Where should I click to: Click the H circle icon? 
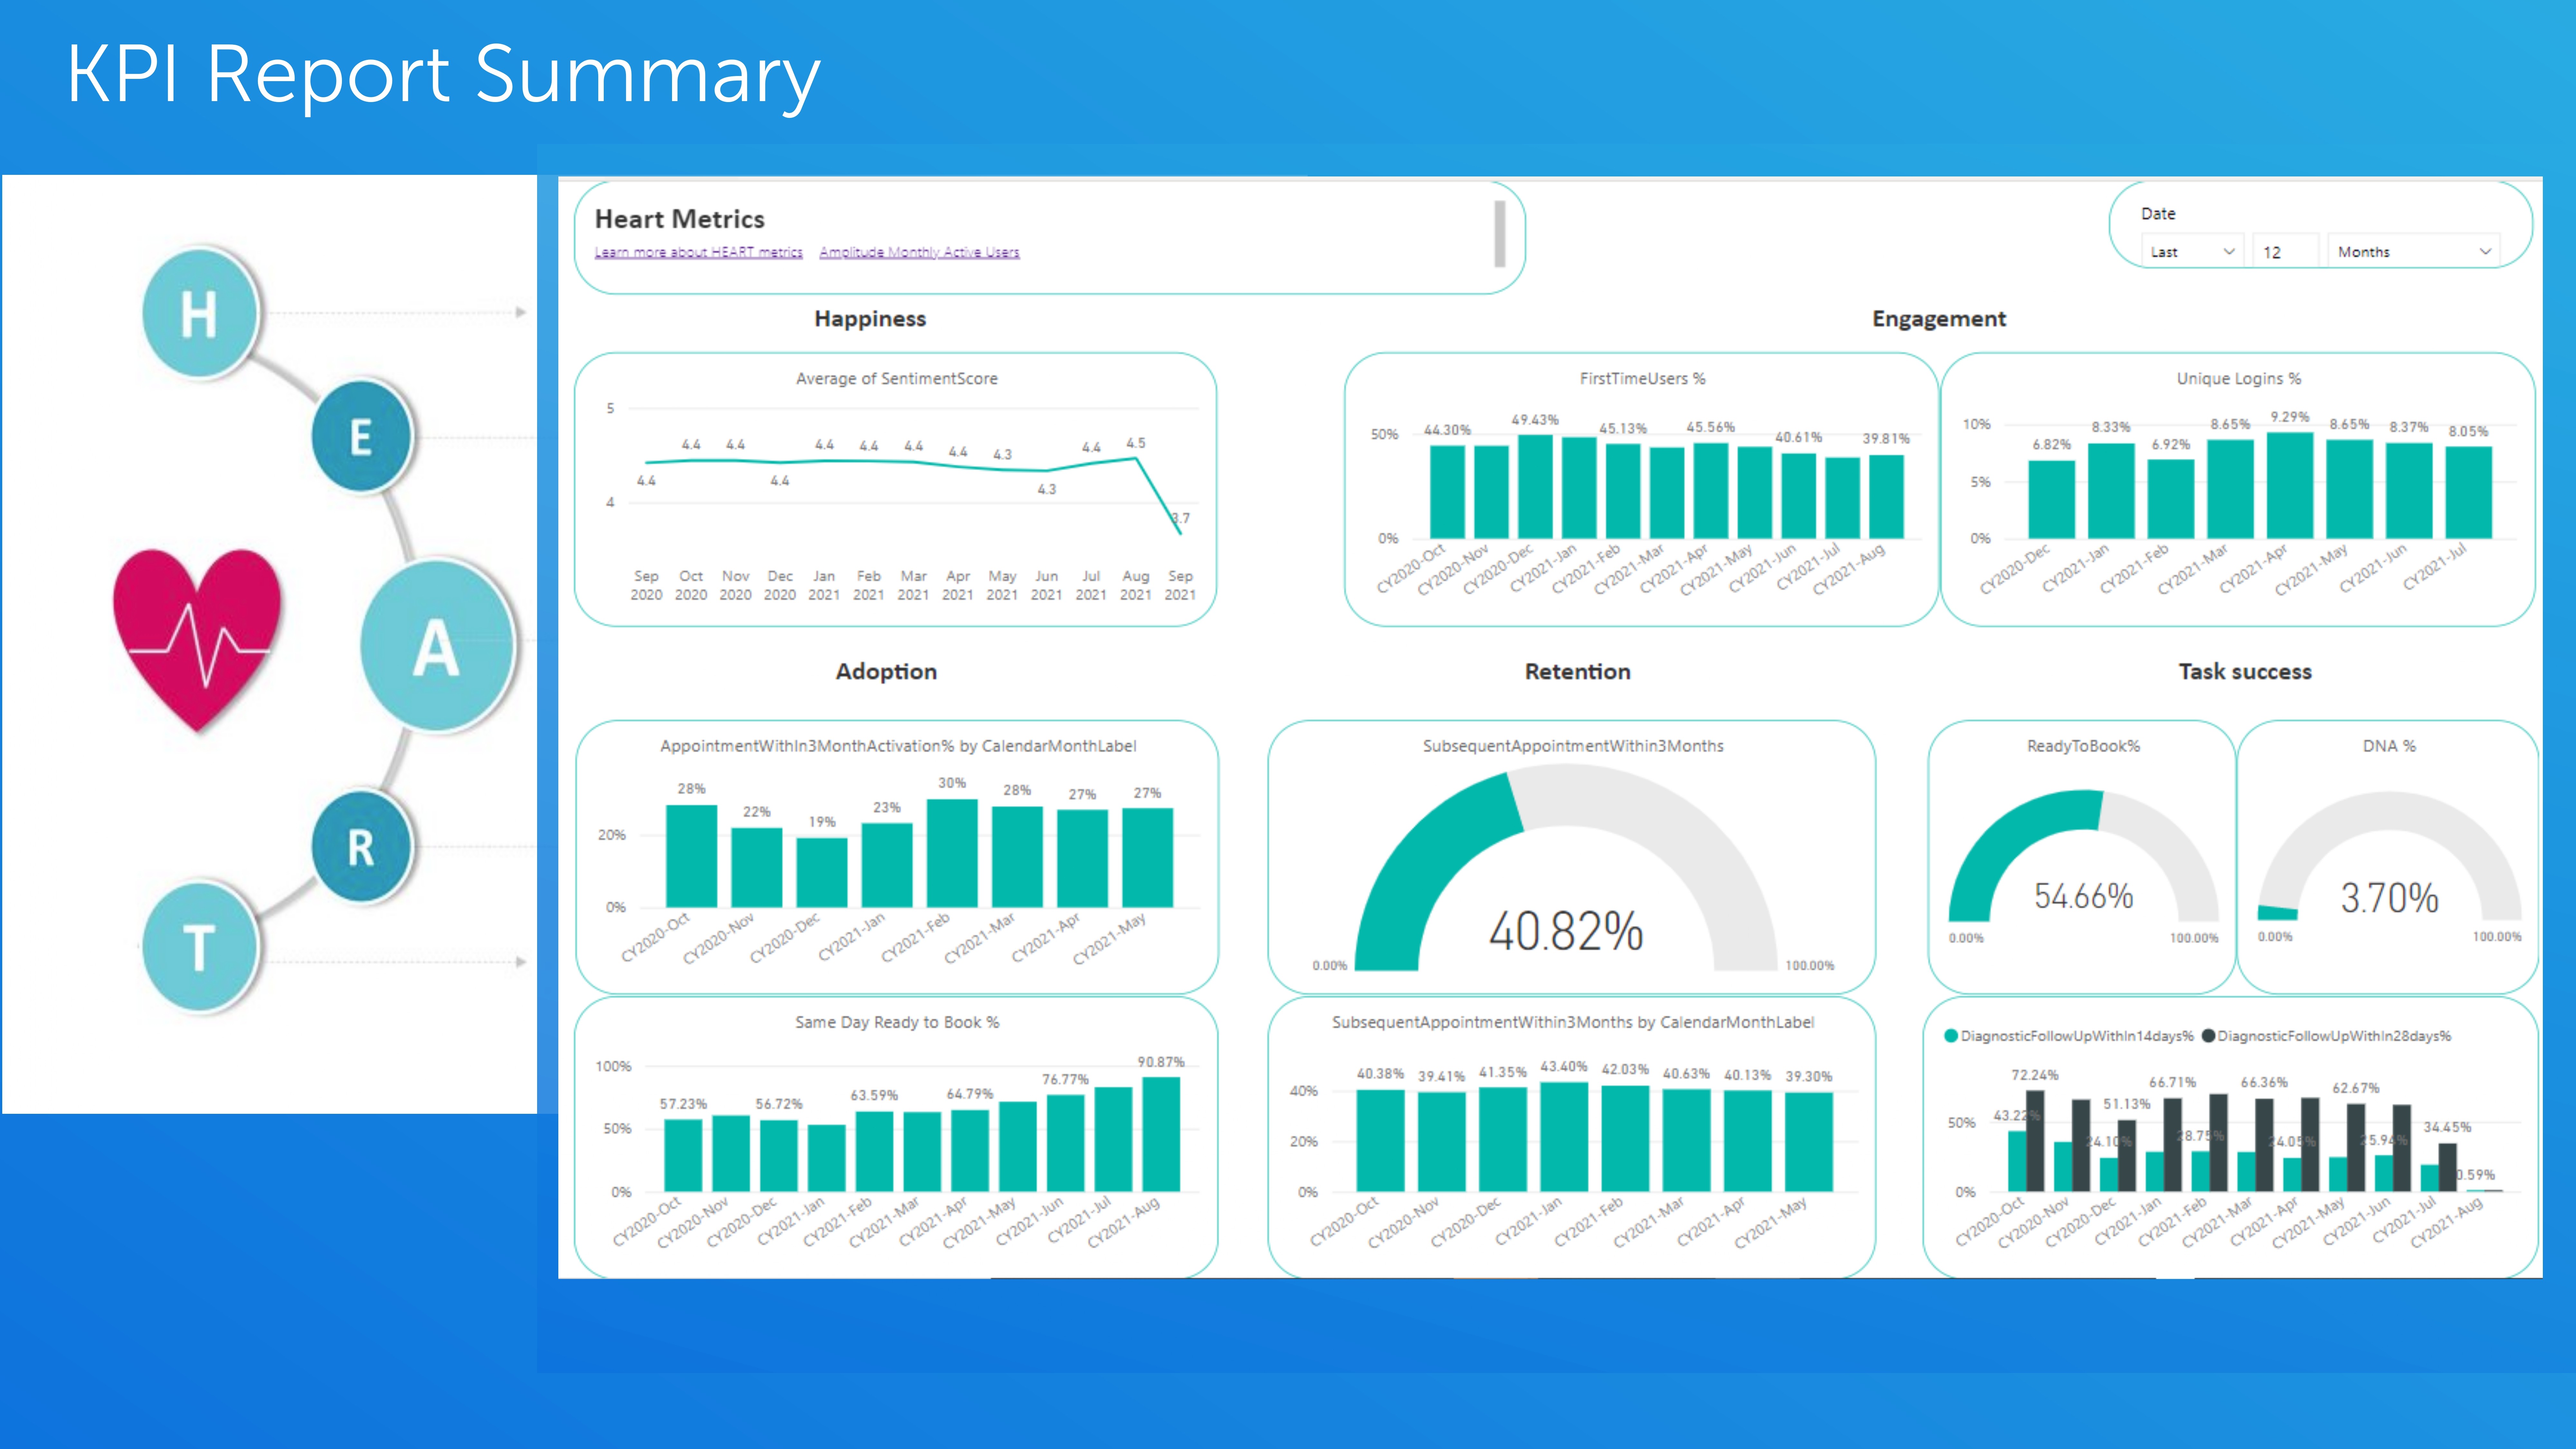200,313
